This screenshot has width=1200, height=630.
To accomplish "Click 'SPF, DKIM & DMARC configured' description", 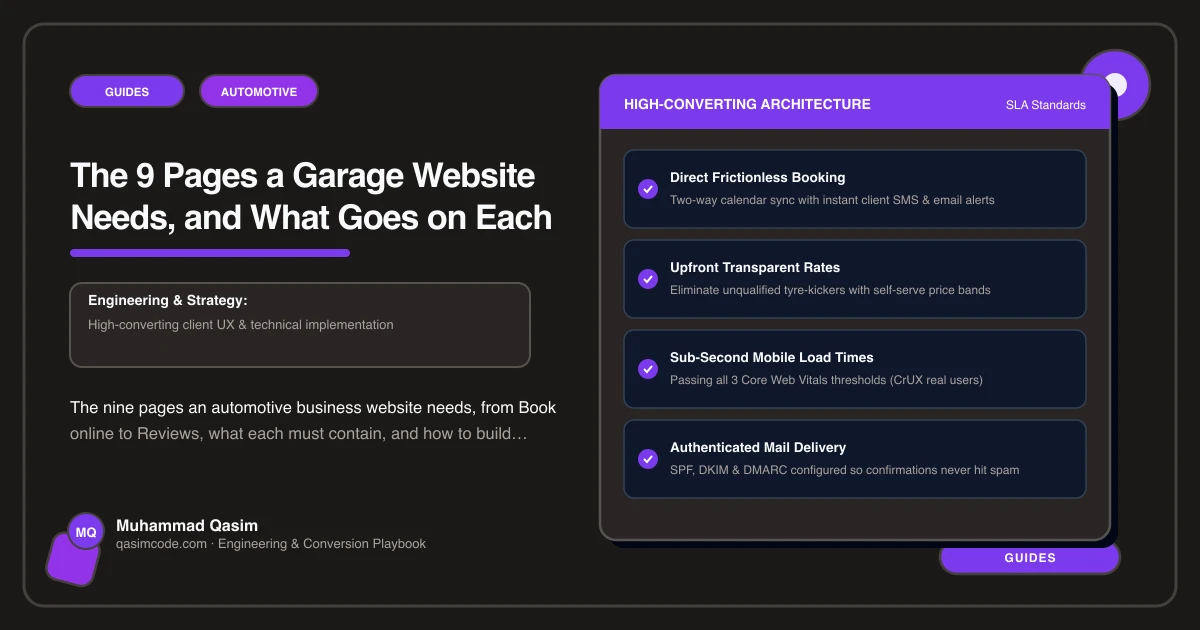I will pyautogui.click(x=844, y=470).
